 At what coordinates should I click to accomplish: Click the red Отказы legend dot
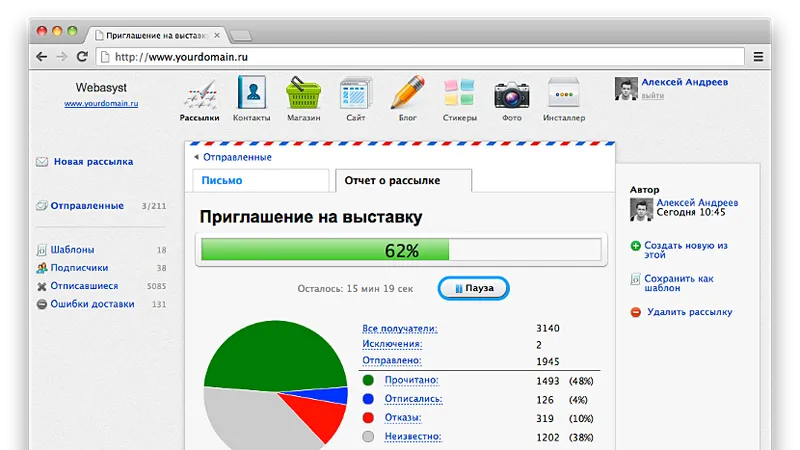tap(368, 418)
